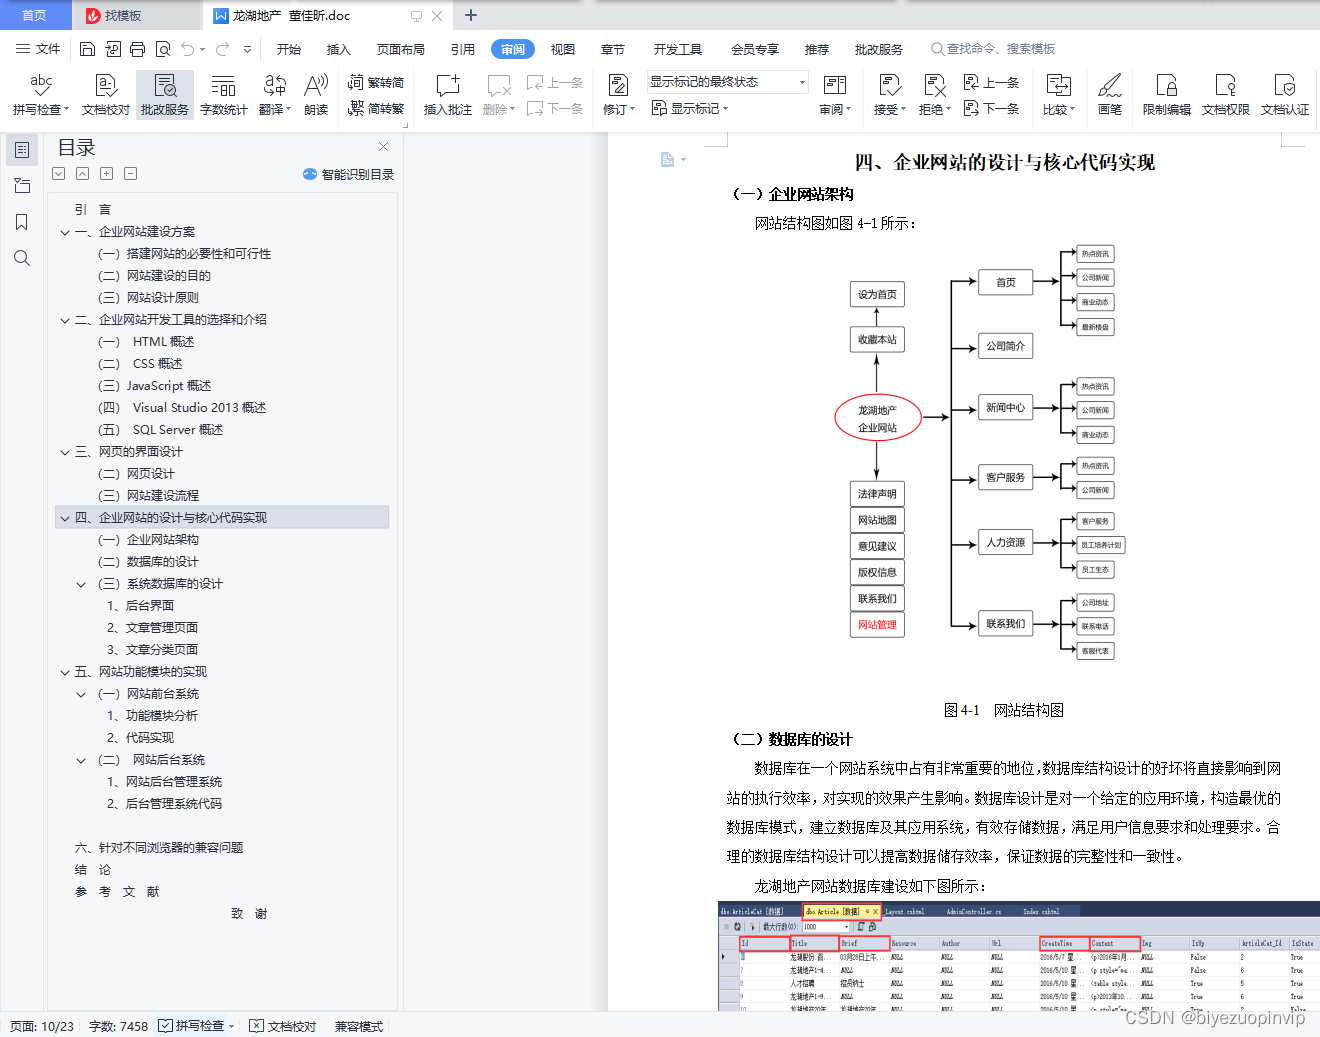Insert a comment with 插入批注
This screenshot has width=1320, height=1037.
(446, 95)
